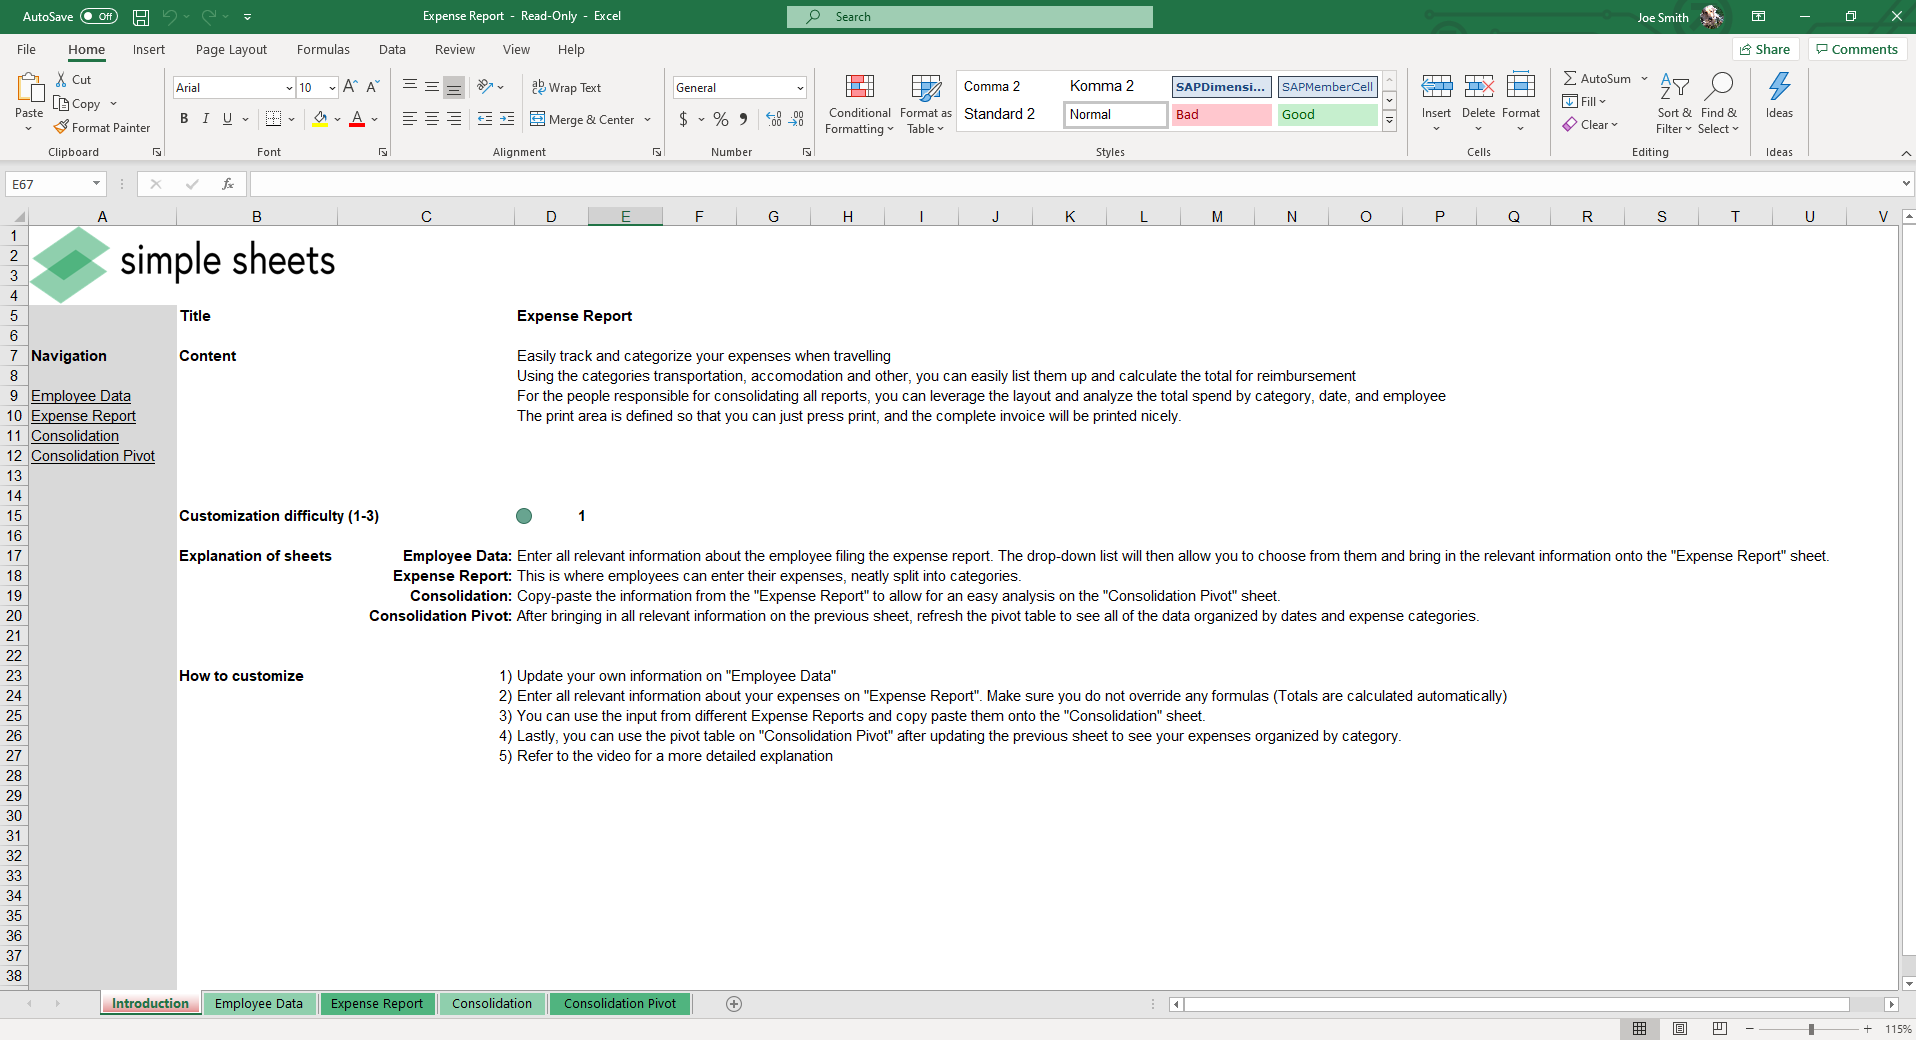Toggle the AutoSave switch
The height and width of the screenshot is (1040, 1916).
(99, 17)
